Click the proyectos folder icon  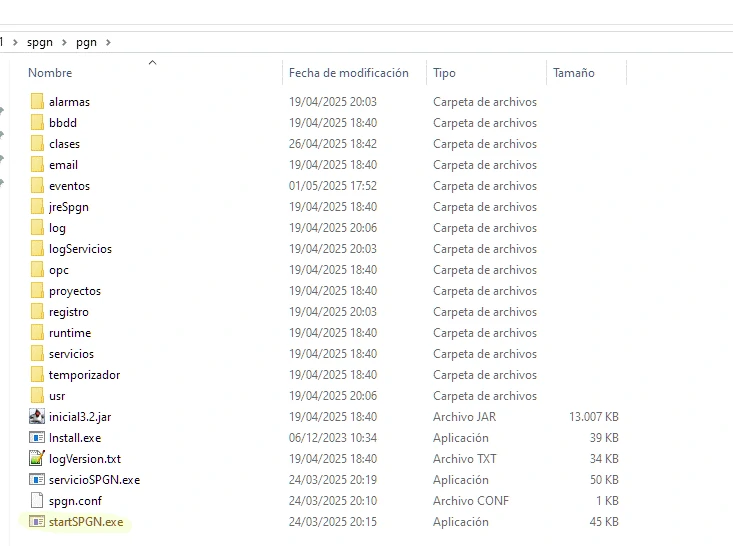[37, 291]
